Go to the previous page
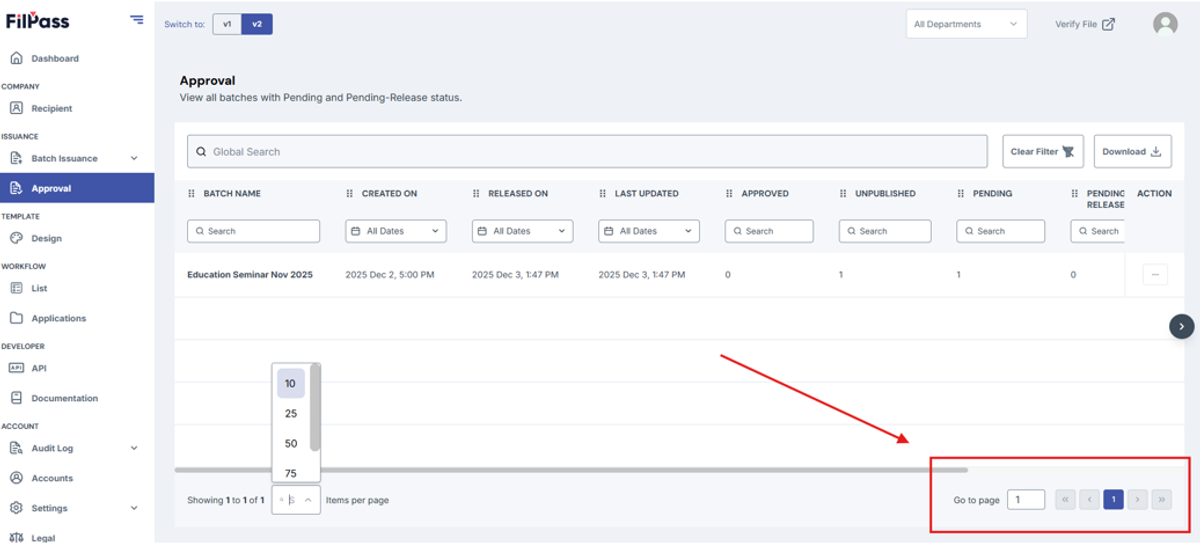Viewport: 1200px width, 543px height. 1090,499
